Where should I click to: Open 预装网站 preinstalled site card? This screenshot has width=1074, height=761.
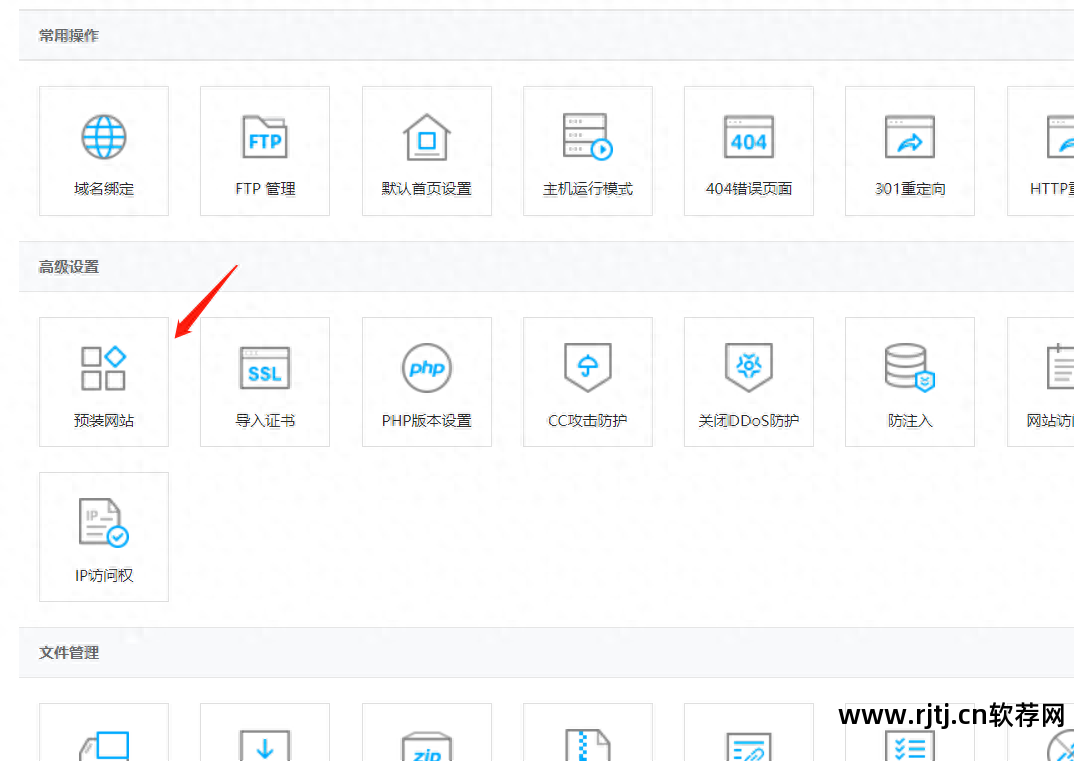coord(103,382)
